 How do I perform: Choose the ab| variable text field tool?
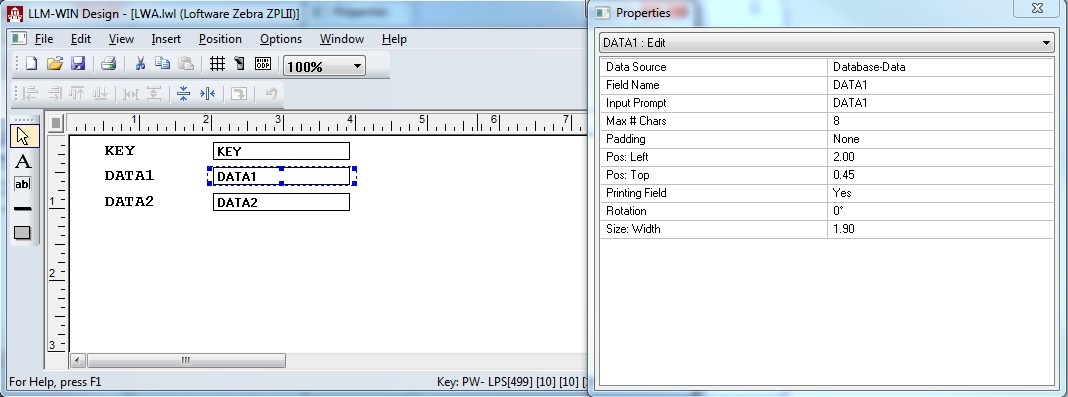[x=23, y=185]
